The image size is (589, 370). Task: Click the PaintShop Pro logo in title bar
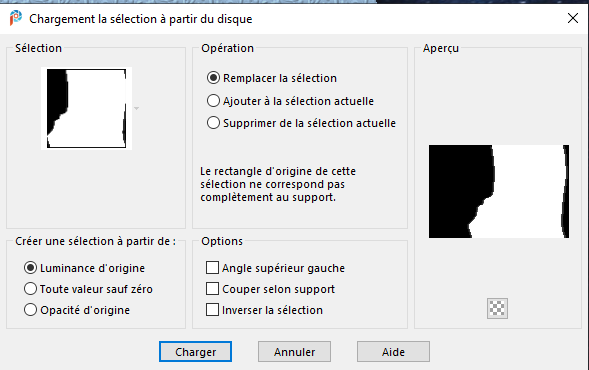(x=15, y=18)
